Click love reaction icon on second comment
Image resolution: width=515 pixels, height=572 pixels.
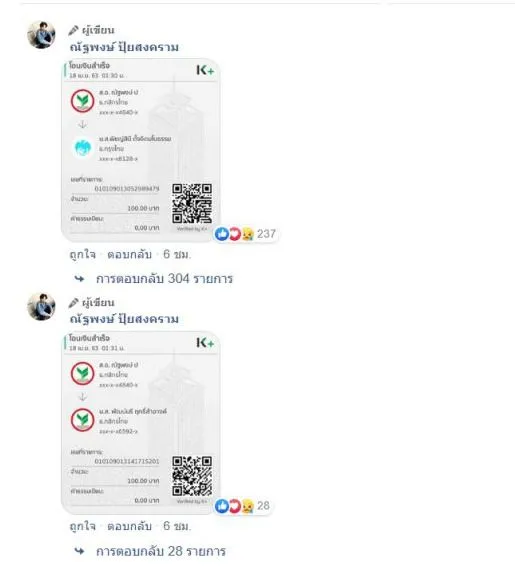tap(234, 506)
